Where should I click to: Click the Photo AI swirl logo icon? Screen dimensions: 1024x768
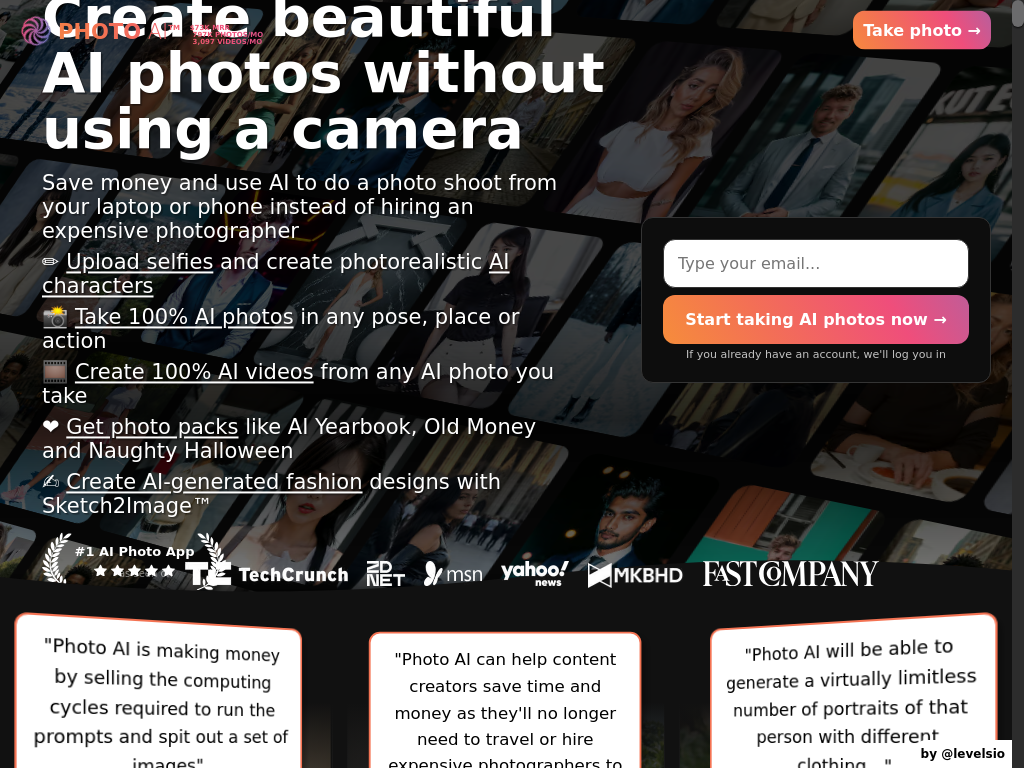point(35,31)
